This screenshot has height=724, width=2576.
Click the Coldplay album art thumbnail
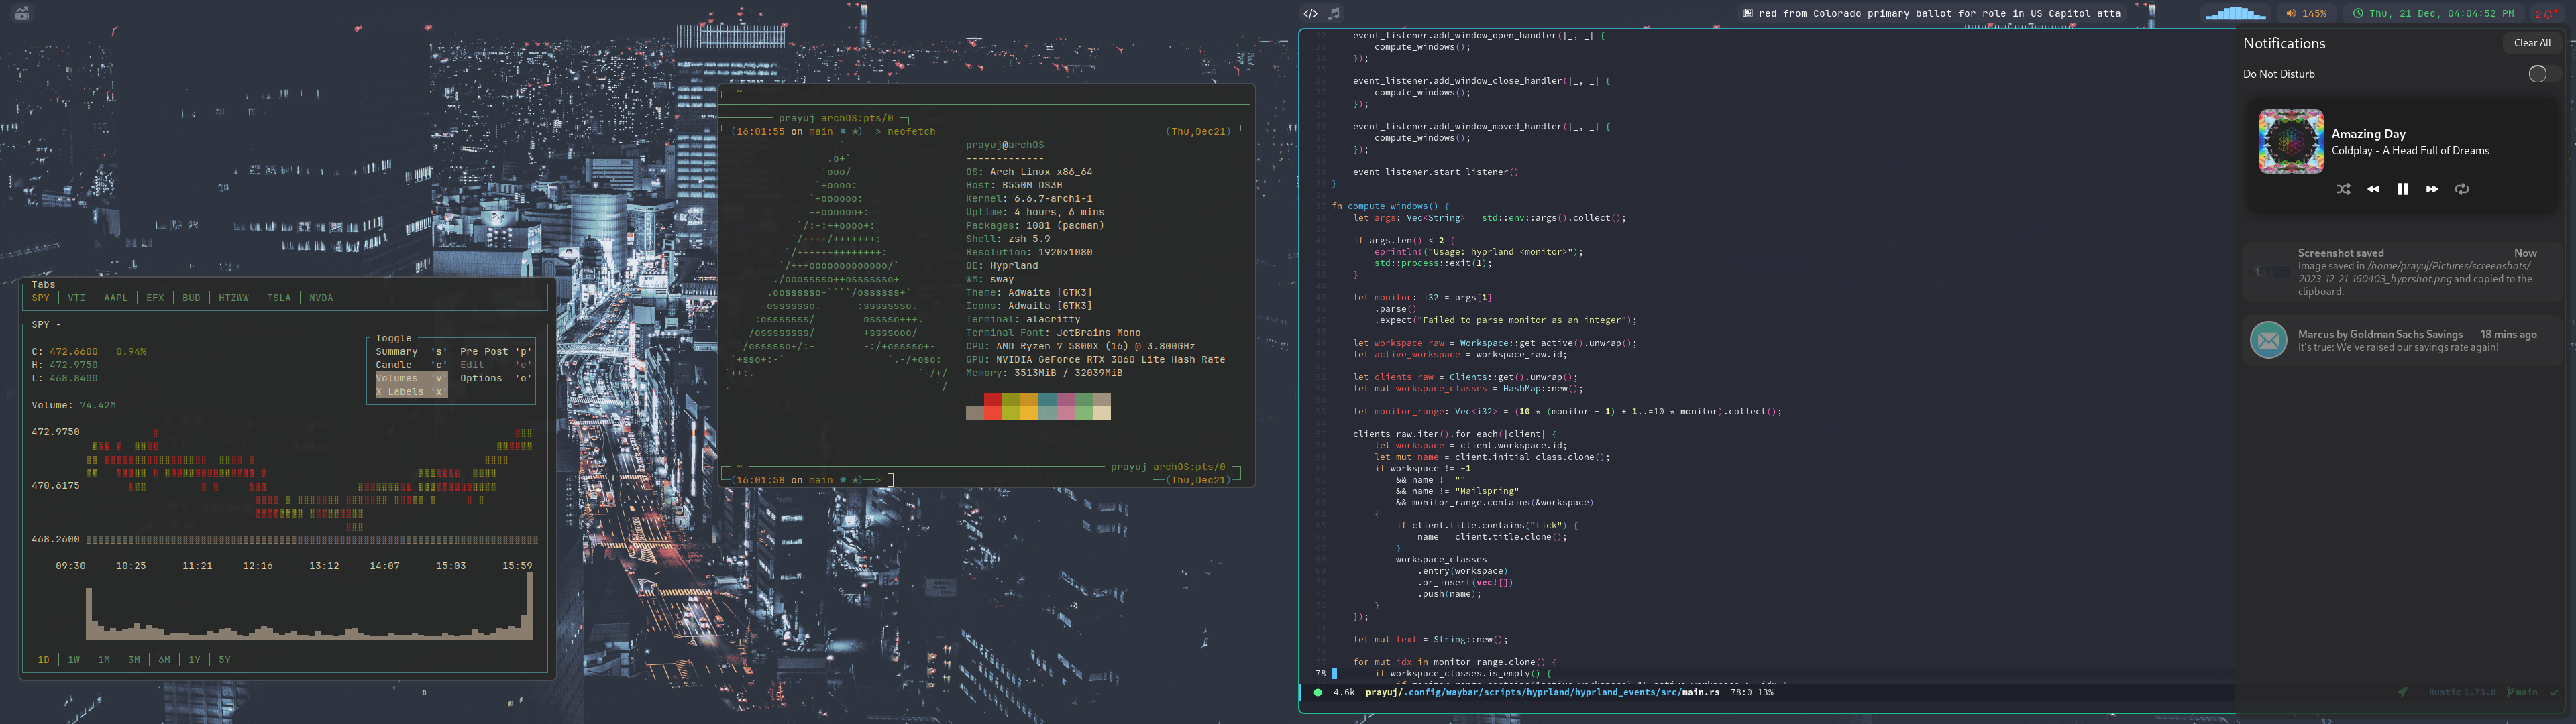tap(2291, 141)
